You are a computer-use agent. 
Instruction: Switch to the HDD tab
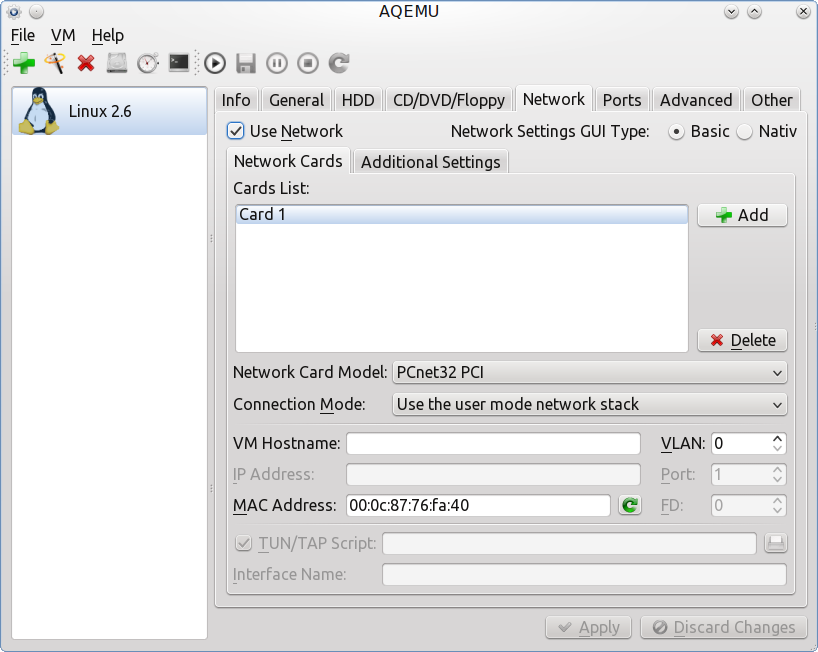tap(358, 100)
